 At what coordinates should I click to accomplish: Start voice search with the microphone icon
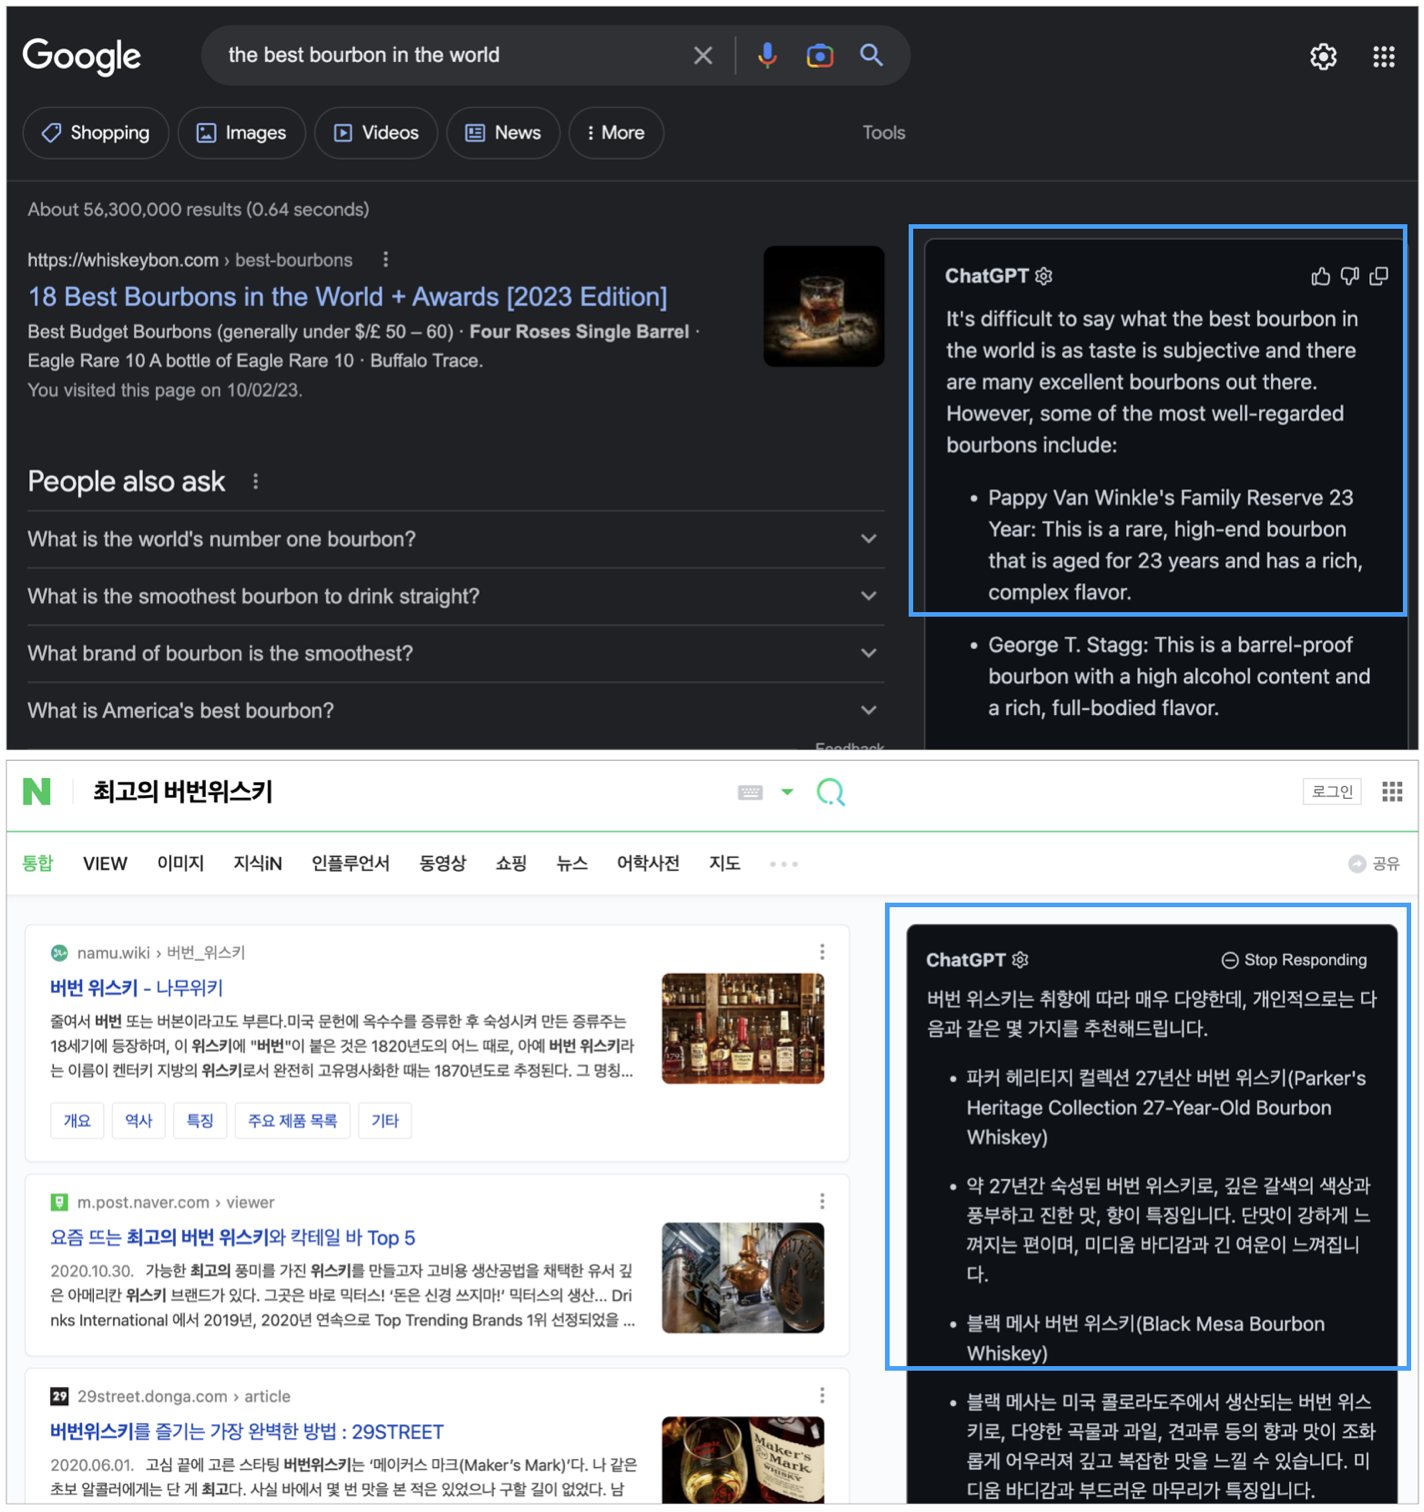pos(767,55)
